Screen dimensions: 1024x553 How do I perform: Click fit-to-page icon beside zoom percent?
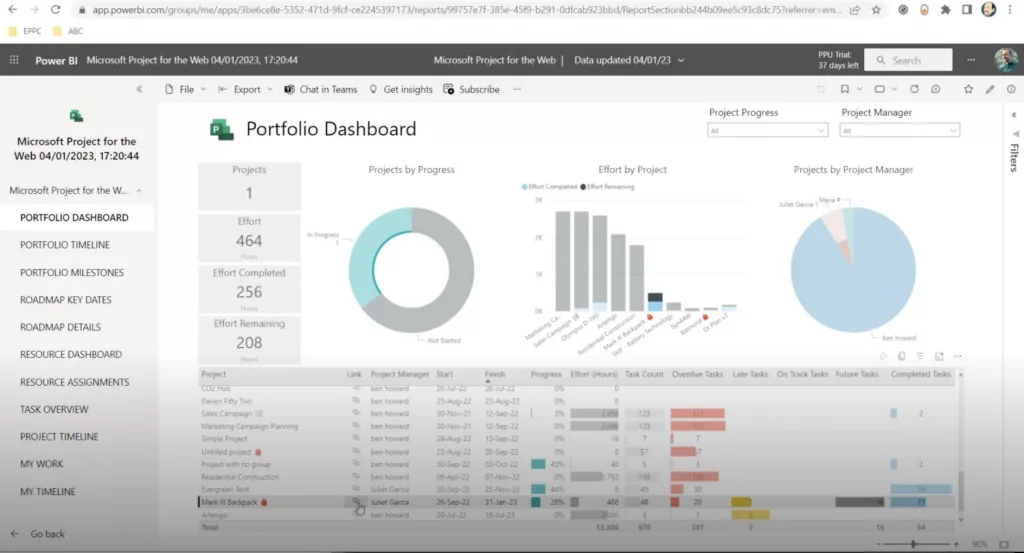coord(1004,544)
